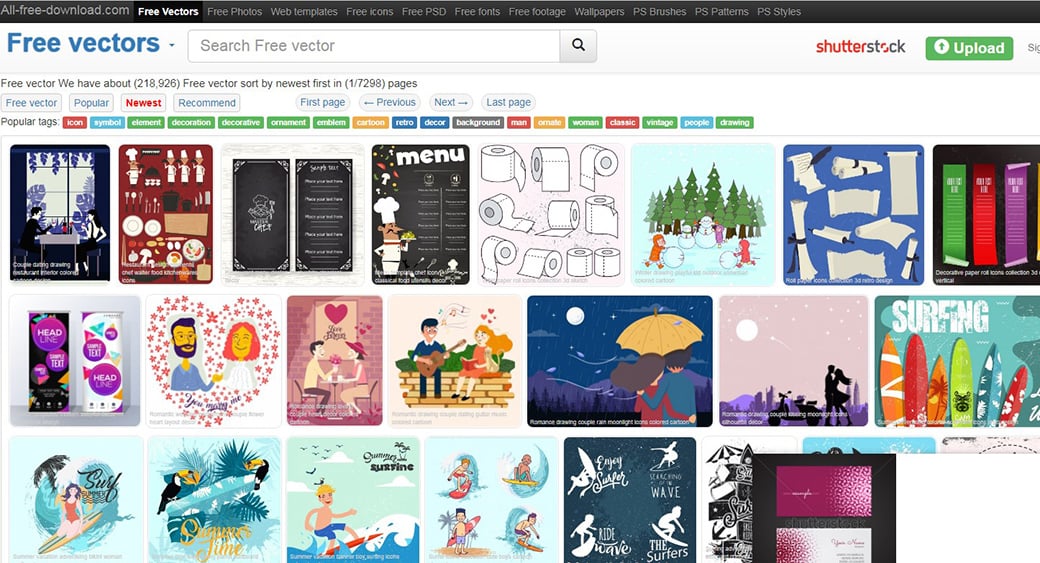
Task: Open the Free Photos menu item
Action: tap(235, 12)
